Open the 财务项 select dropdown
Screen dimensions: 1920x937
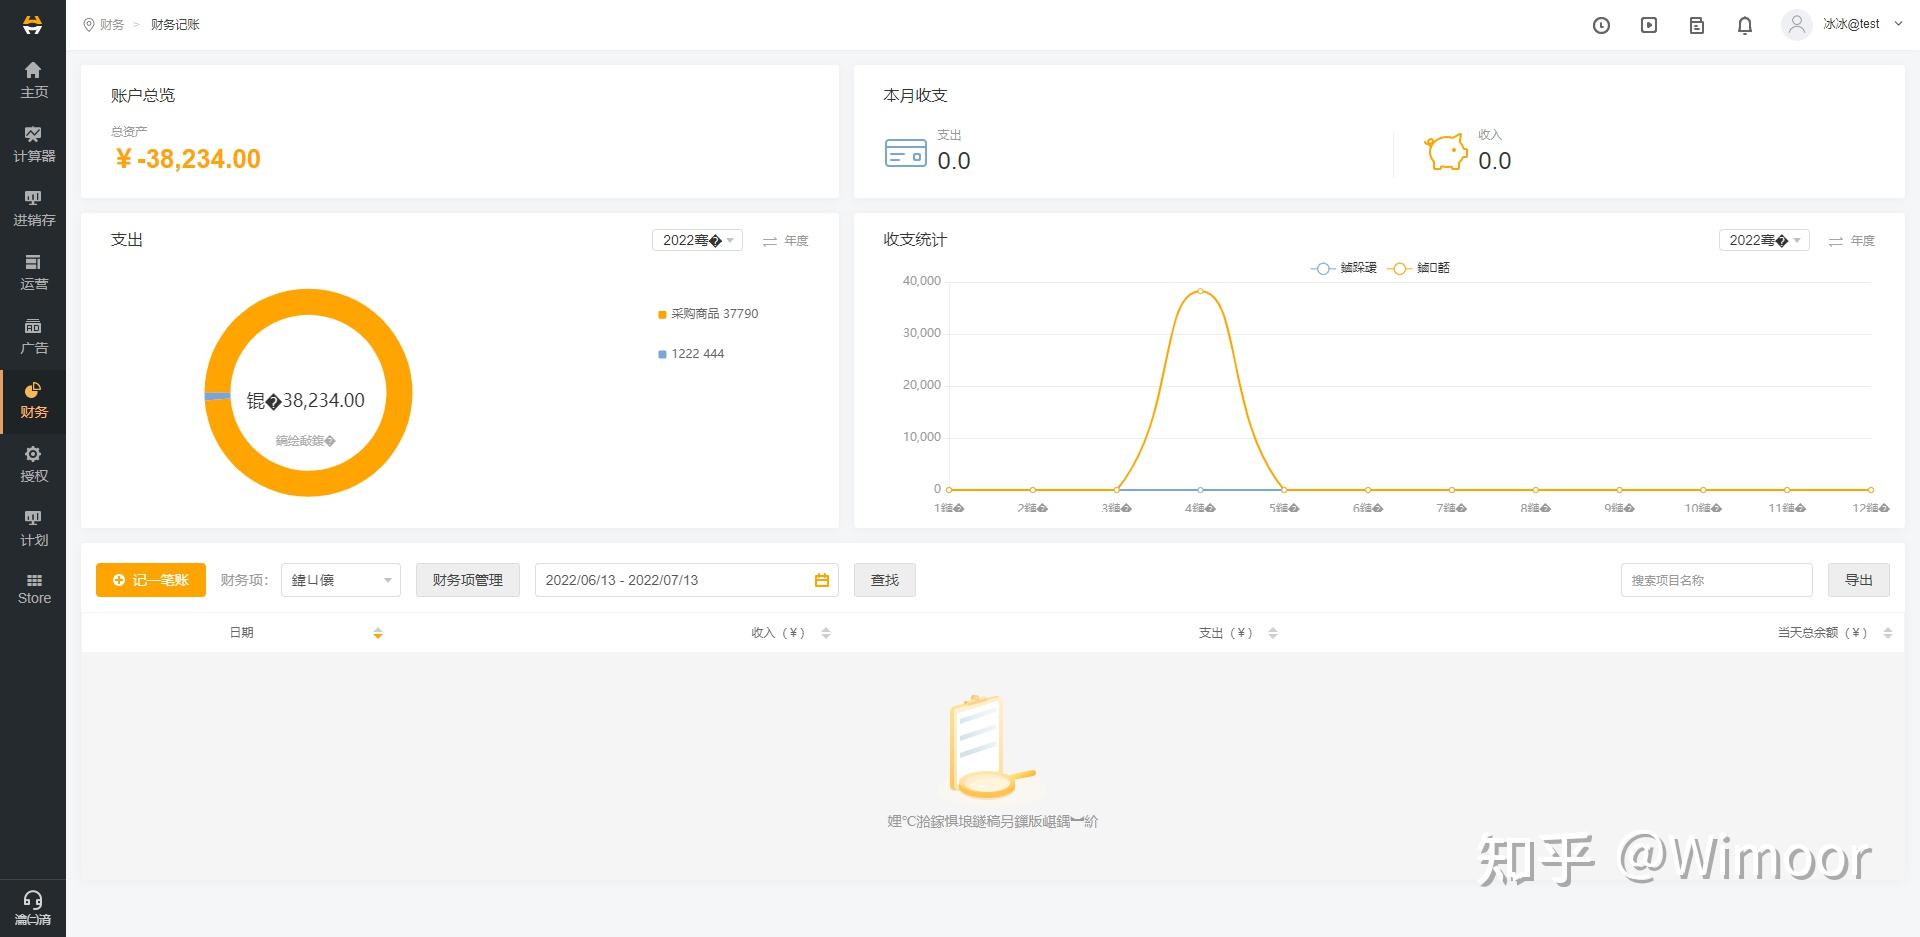[340, 580]
